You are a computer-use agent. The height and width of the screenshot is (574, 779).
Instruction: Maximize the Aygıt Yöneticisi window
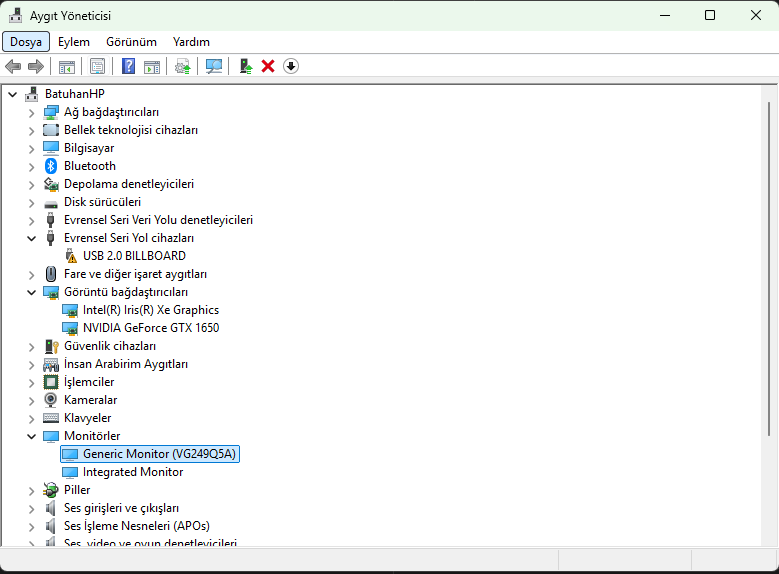click(x=710, y=15)
